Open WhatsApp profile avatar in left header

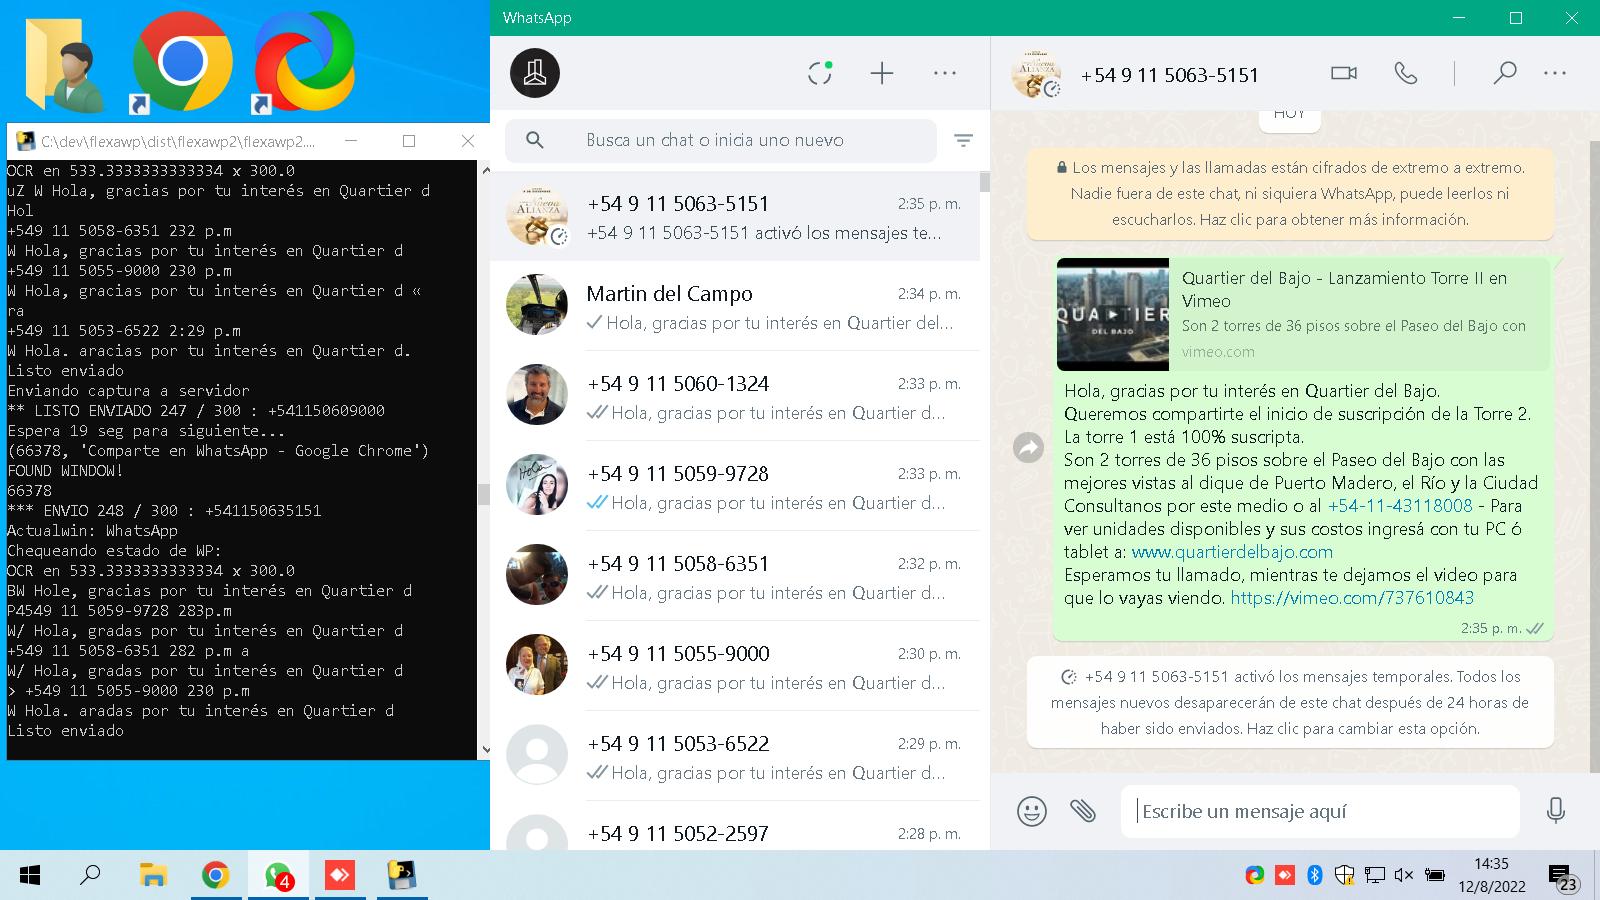click(x=535, y=73)
